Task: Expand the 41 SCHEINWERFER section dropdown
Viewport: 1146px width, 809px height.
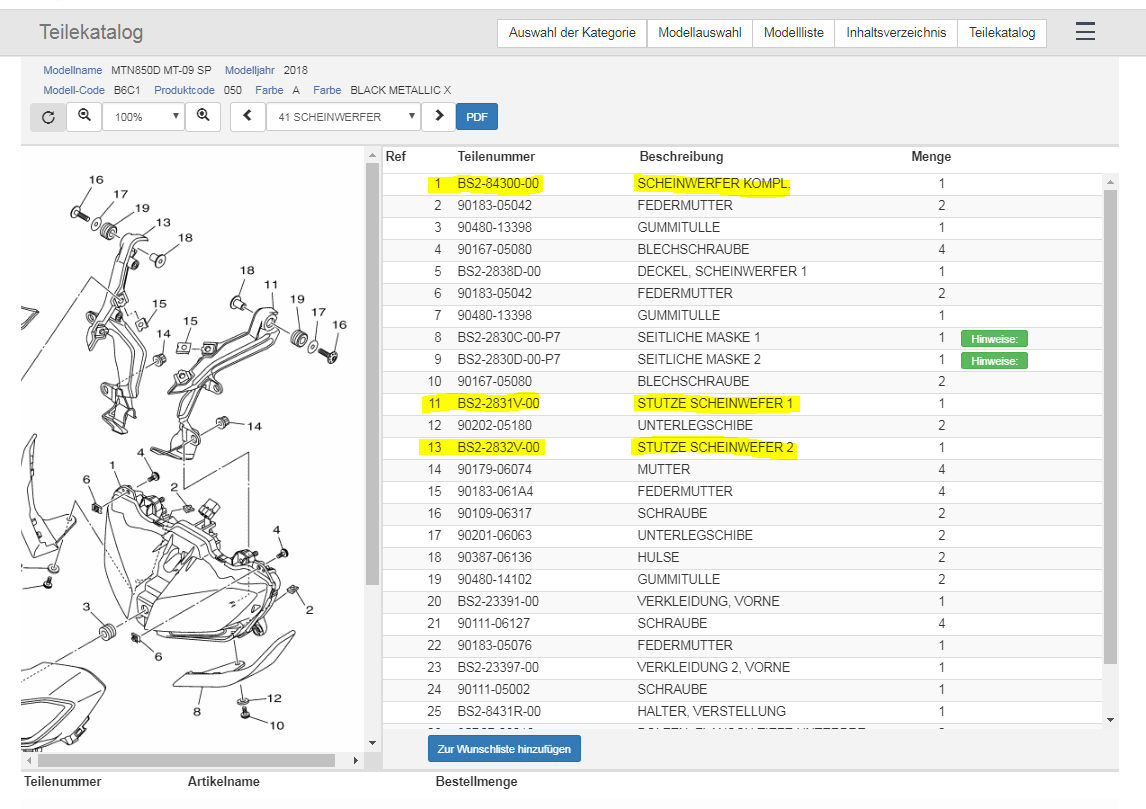Action: (343, 117)
